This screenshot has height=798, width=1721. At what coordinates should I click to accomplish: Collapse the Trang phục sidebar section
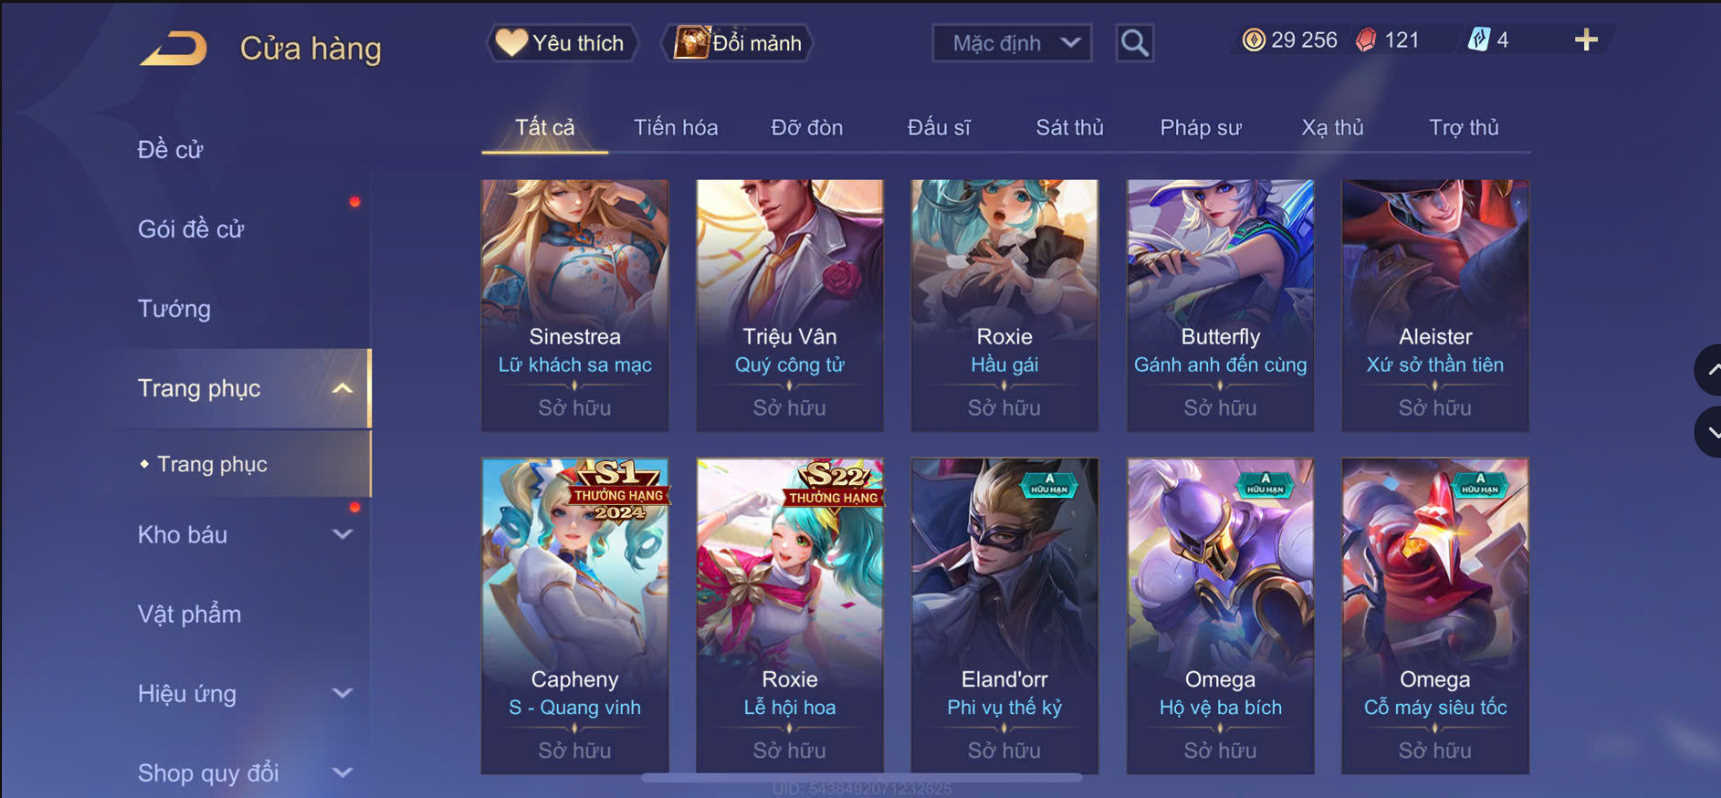coord(342,388)
